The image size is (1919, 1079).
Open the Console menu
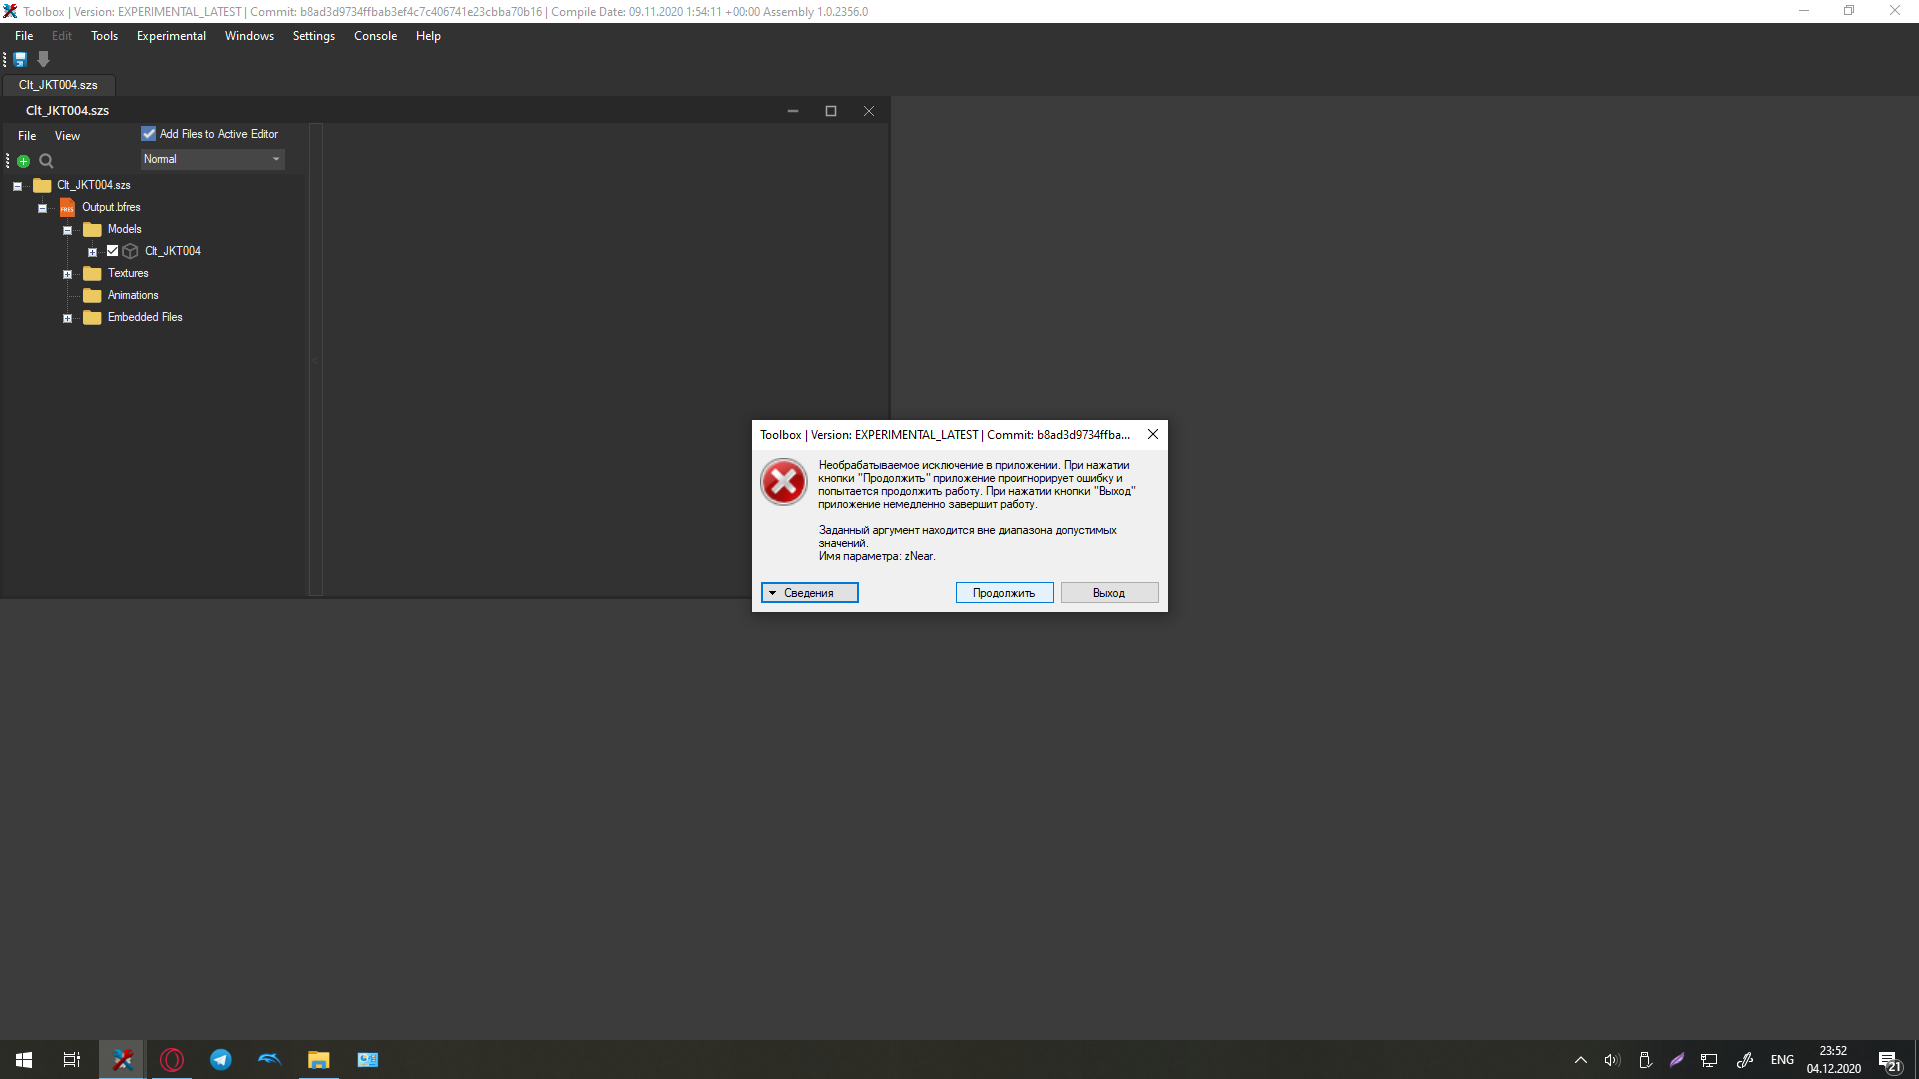point(375,35)
